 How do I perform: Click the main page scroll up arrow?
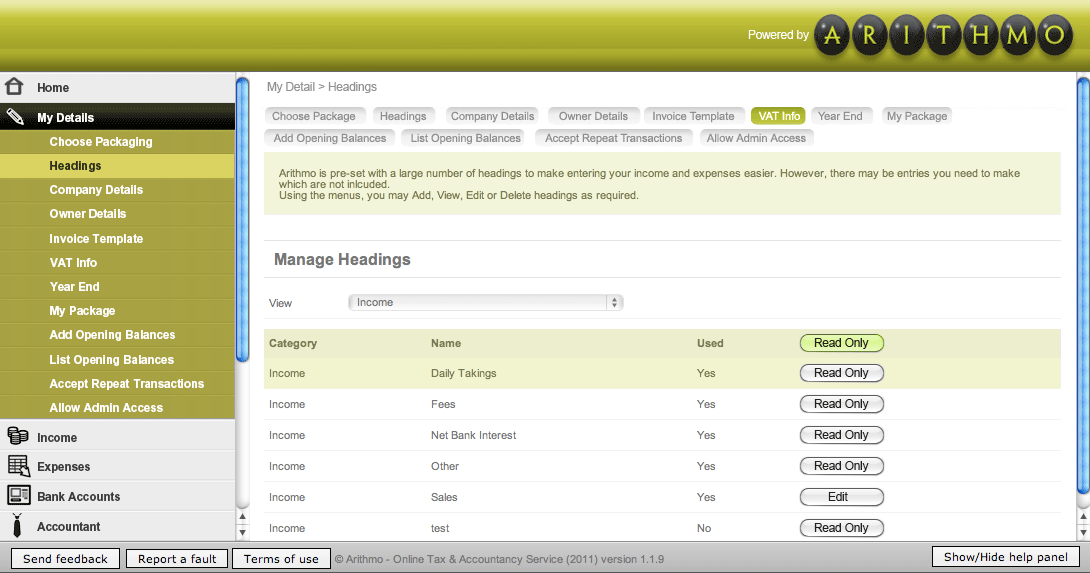pos(1083,517)
